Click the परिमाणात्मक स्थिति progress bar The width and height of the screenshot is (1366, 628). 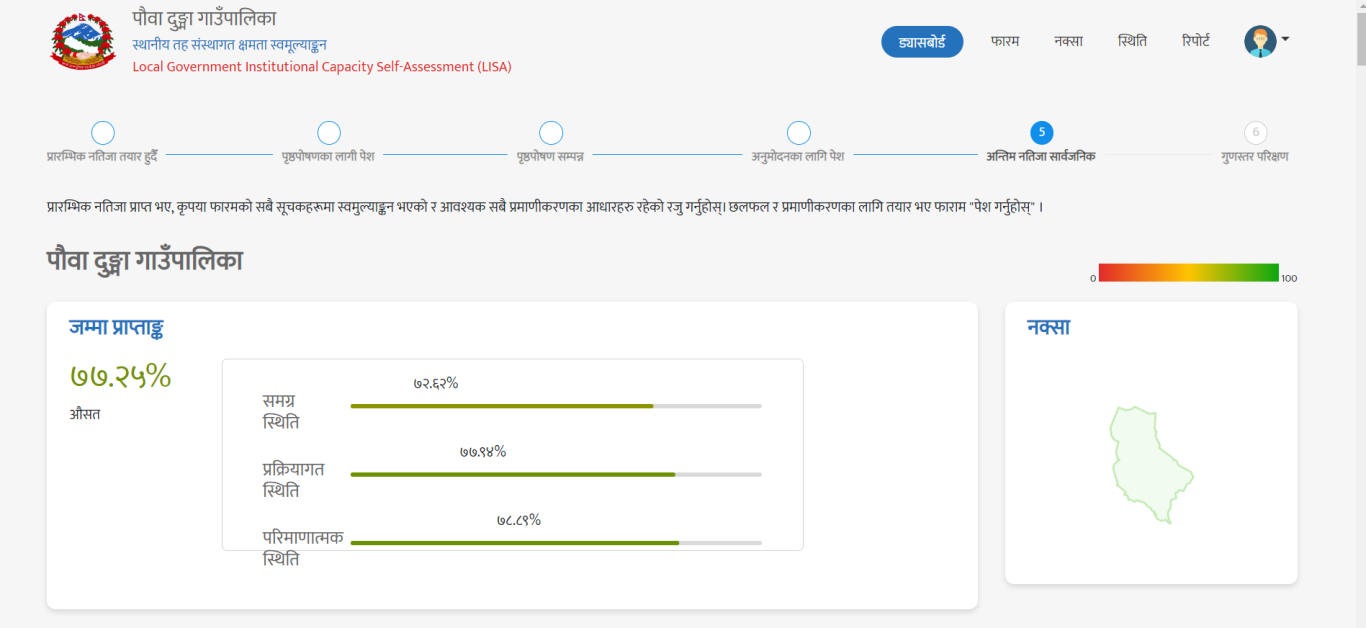[556, 543]
